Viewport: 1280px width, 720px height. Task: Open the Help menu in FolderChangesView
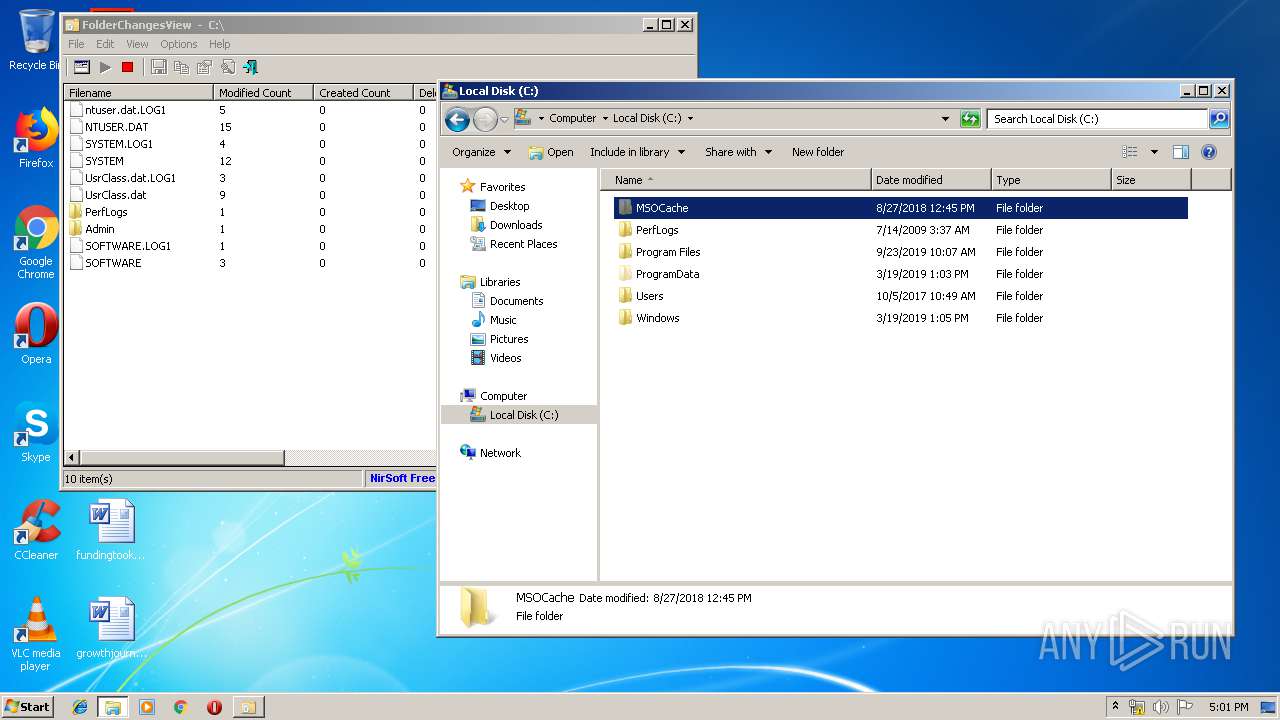tap(220, 44)
